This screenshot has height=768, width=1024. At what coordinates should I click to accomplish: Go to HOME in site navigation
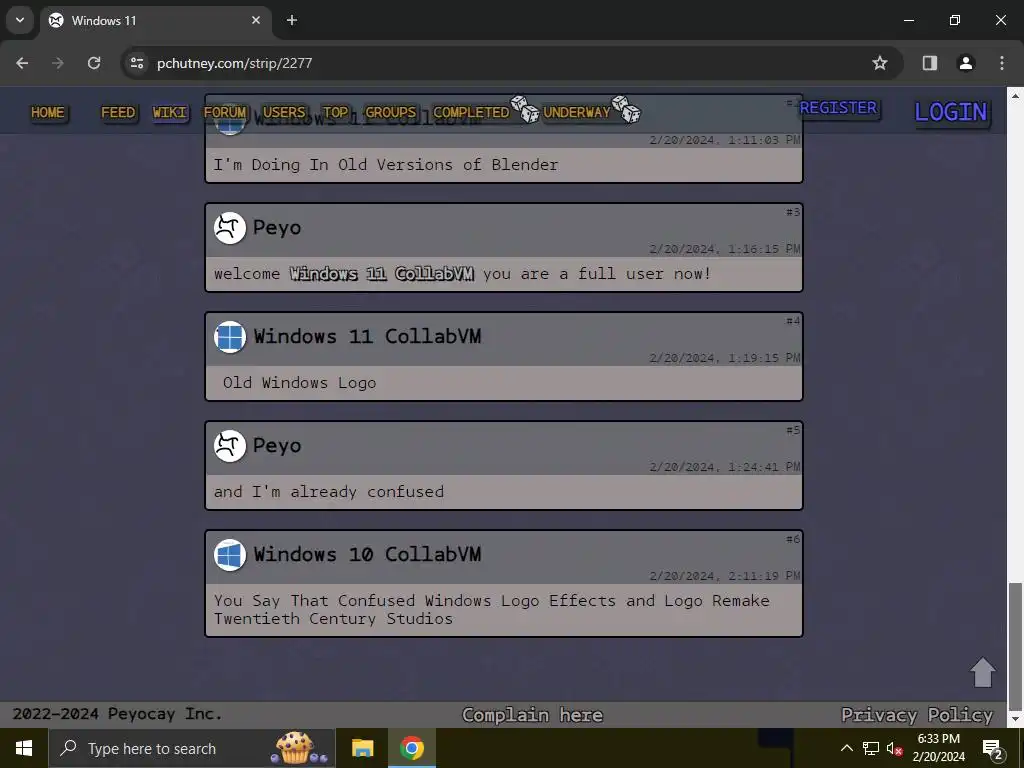(x=48, y=112)
